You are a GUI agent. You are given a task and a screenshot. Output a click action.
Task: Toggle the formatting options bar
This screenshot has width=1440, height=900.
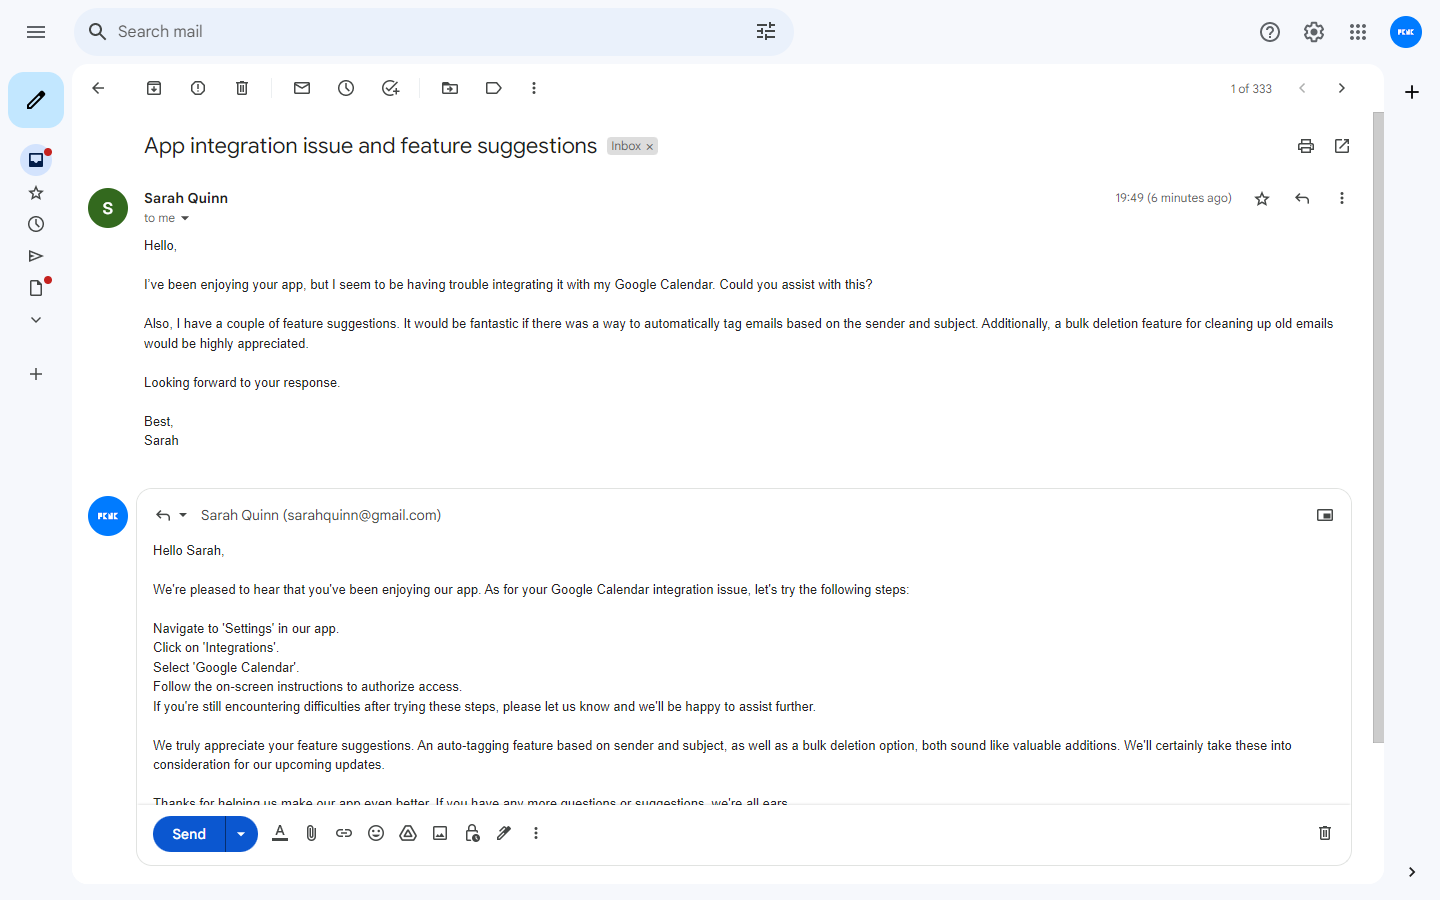(280, 833)
